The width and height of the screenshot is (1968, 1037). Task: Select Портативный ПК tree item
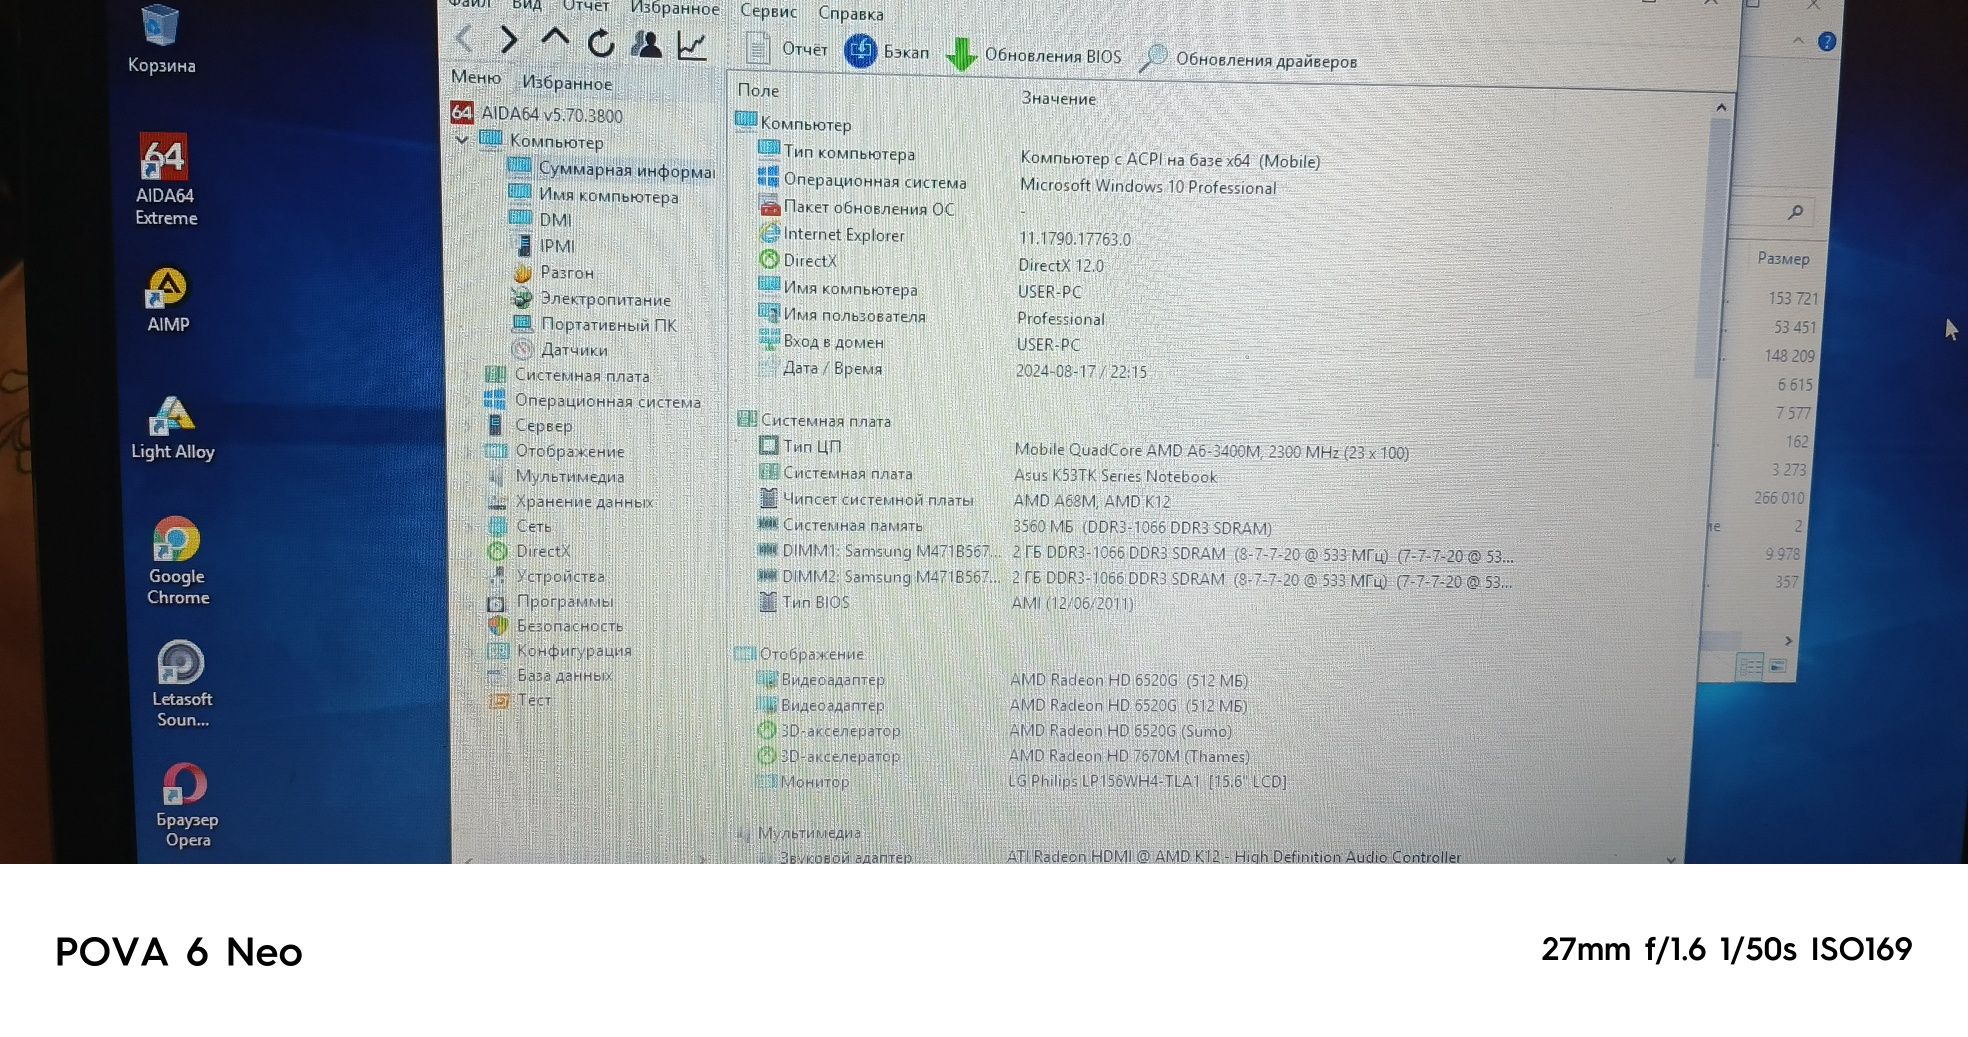click(x=594, y=324)
